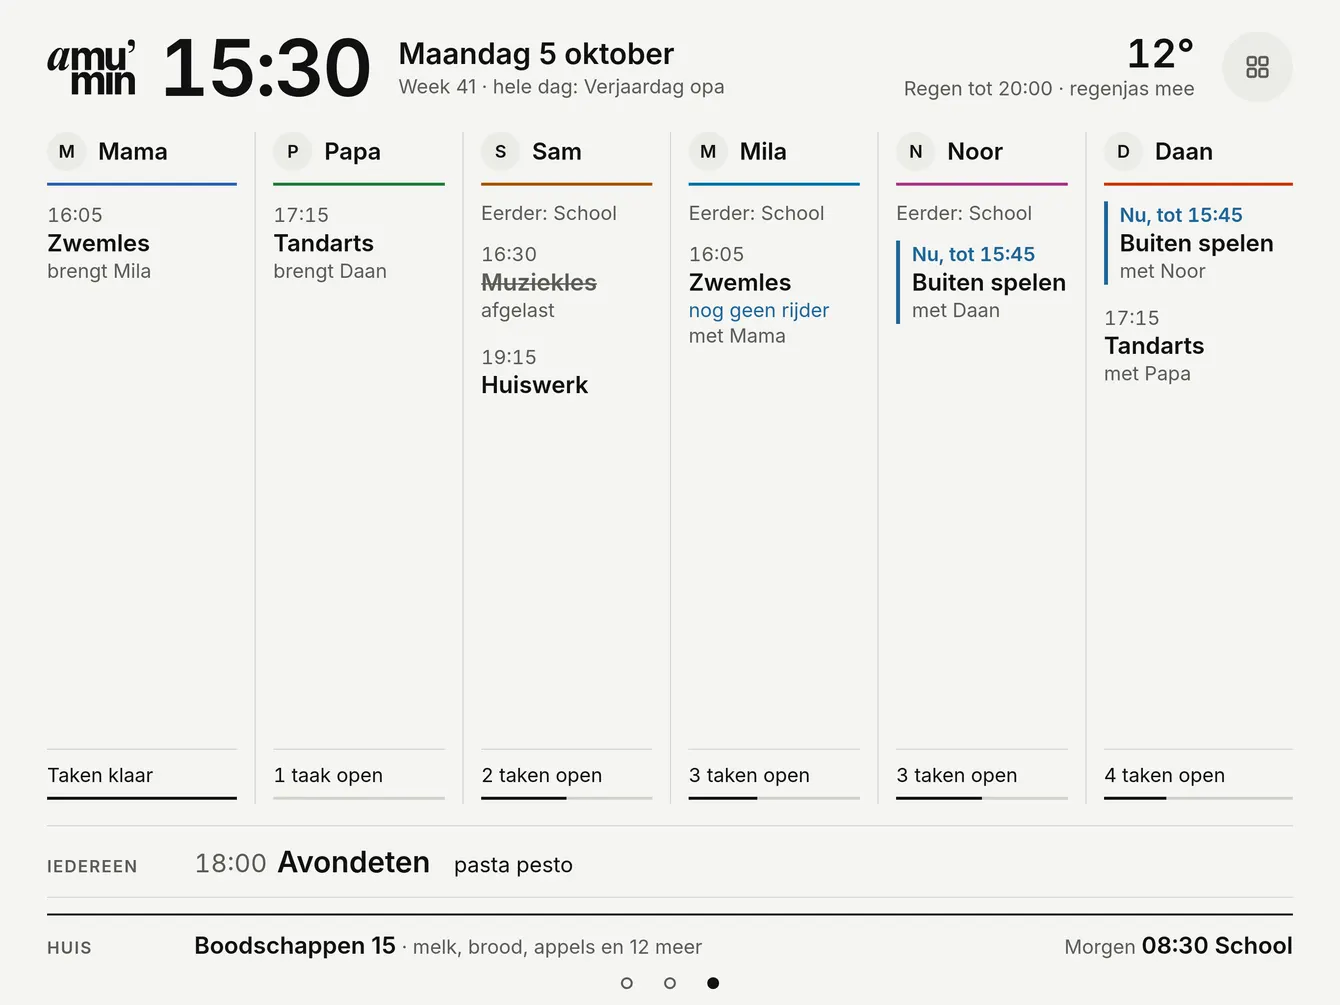
Task: Select Mama's avatar initial
Action: (67, 152)
